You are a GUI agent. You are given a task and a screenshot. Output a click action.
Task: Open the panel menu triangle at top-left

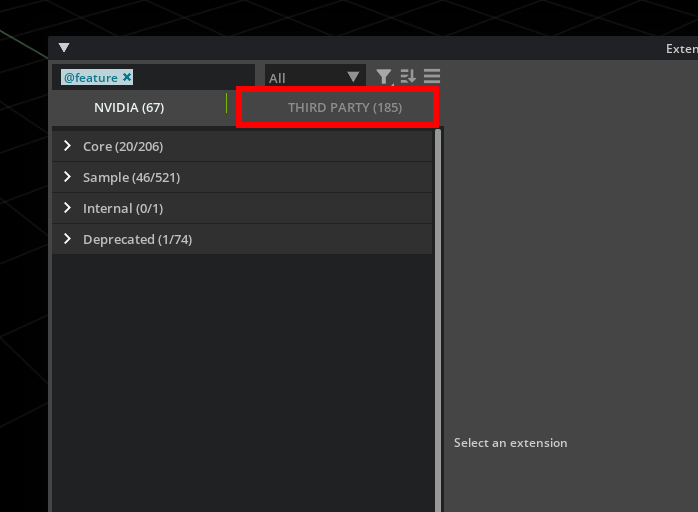click(64, 48)
